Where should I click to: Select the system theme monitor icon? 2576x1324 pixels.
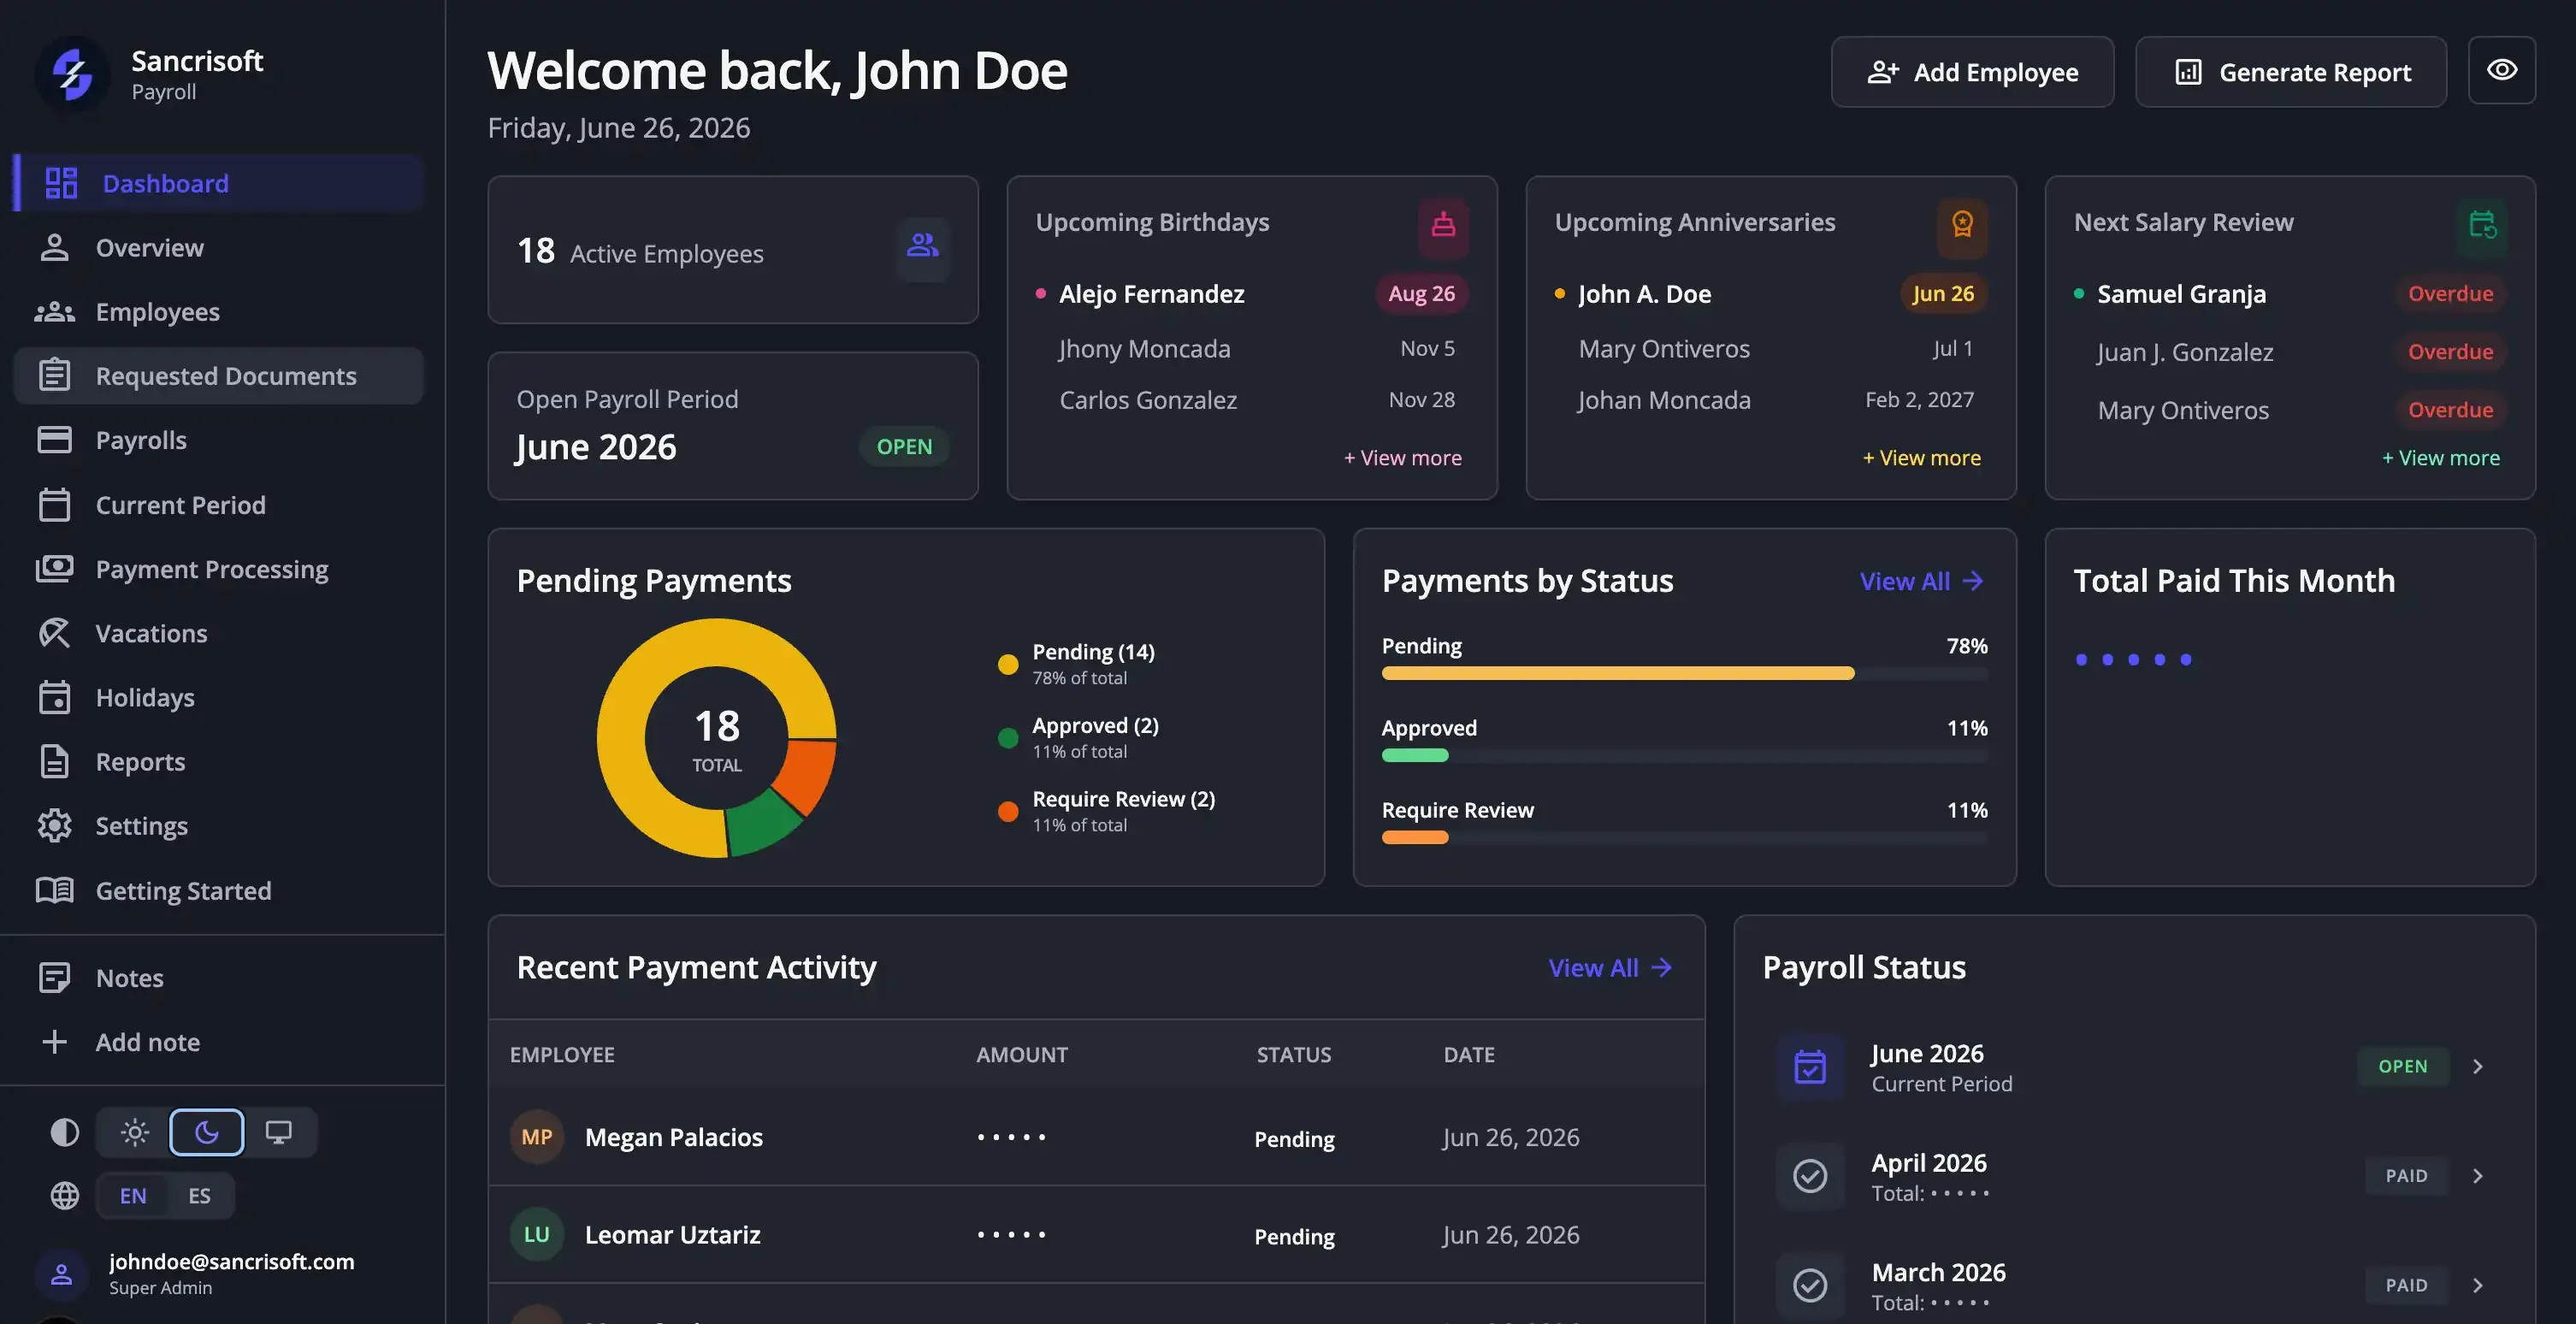[278, 1132]
